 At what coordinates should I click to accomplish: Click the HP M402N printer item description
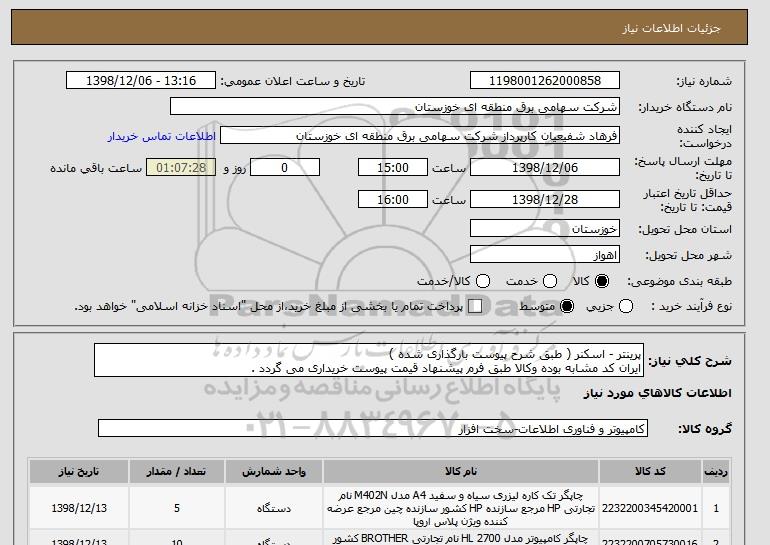pyautogui.click(x=461, y=508)
